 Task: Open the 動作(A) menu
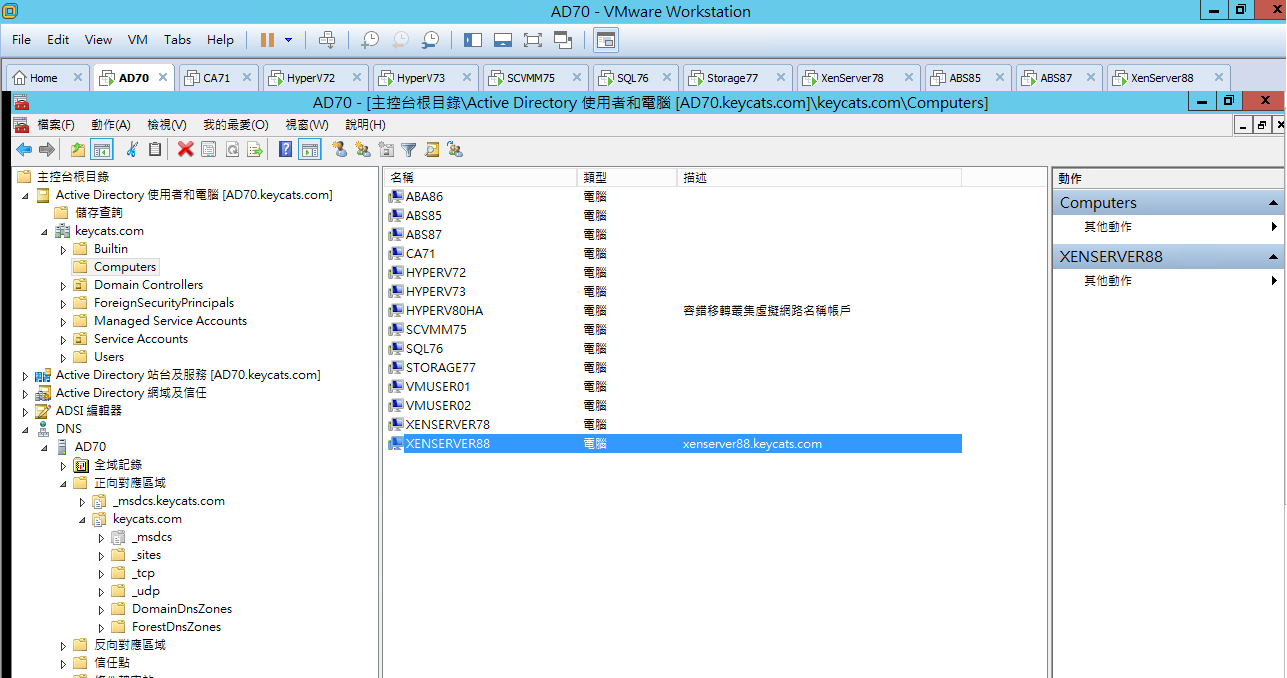pyautogui.click(x=111, y=125)
